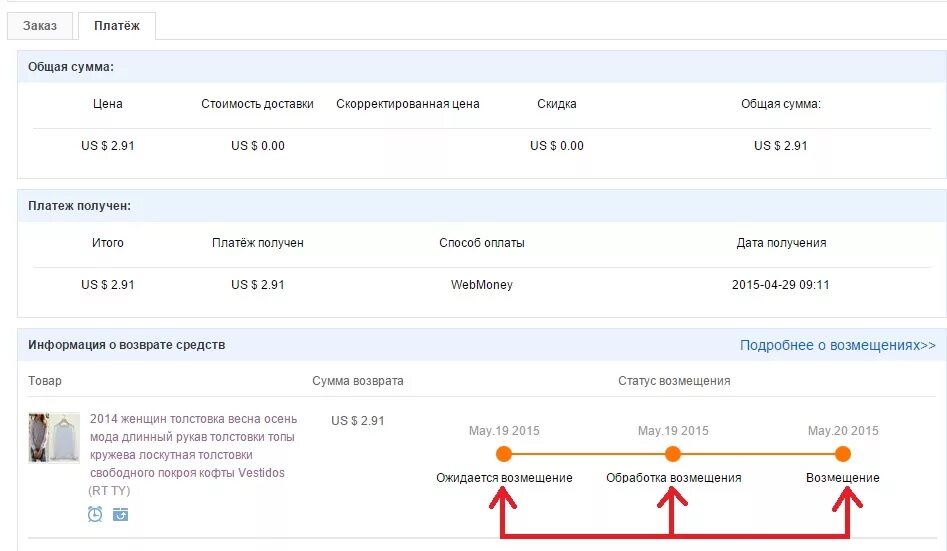Click the refund box icon under product
This screenshot has width=947, height=551.
click(x=121, y=514)
